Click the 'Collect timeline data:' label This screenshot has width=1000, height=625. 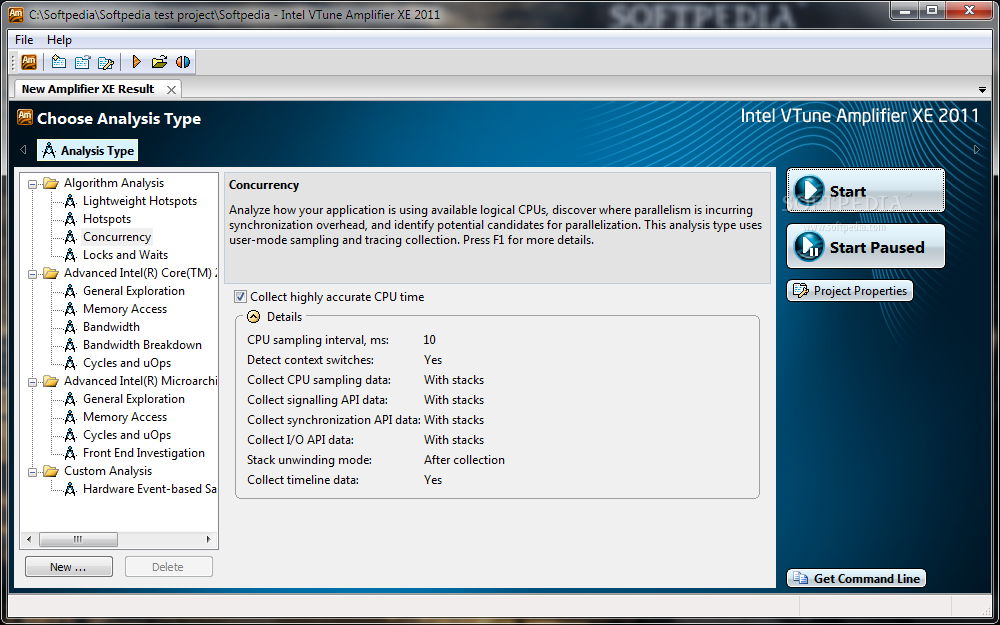303,480
